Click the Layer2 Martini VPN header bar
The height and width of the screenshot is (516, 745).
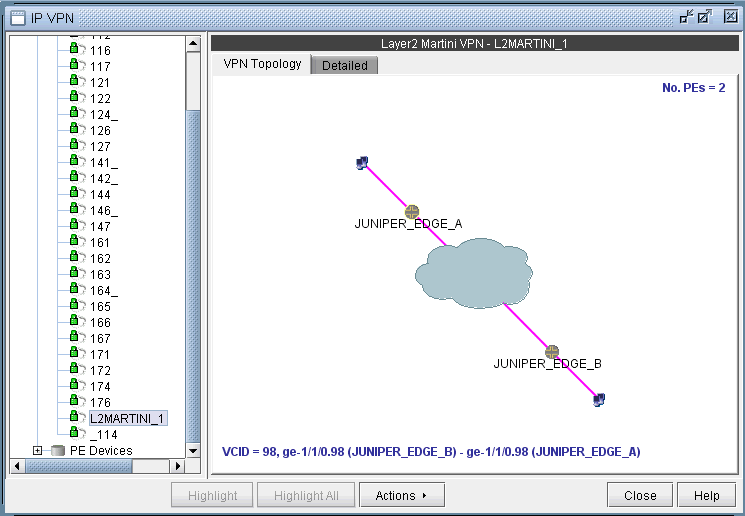[x=474, y=44]
